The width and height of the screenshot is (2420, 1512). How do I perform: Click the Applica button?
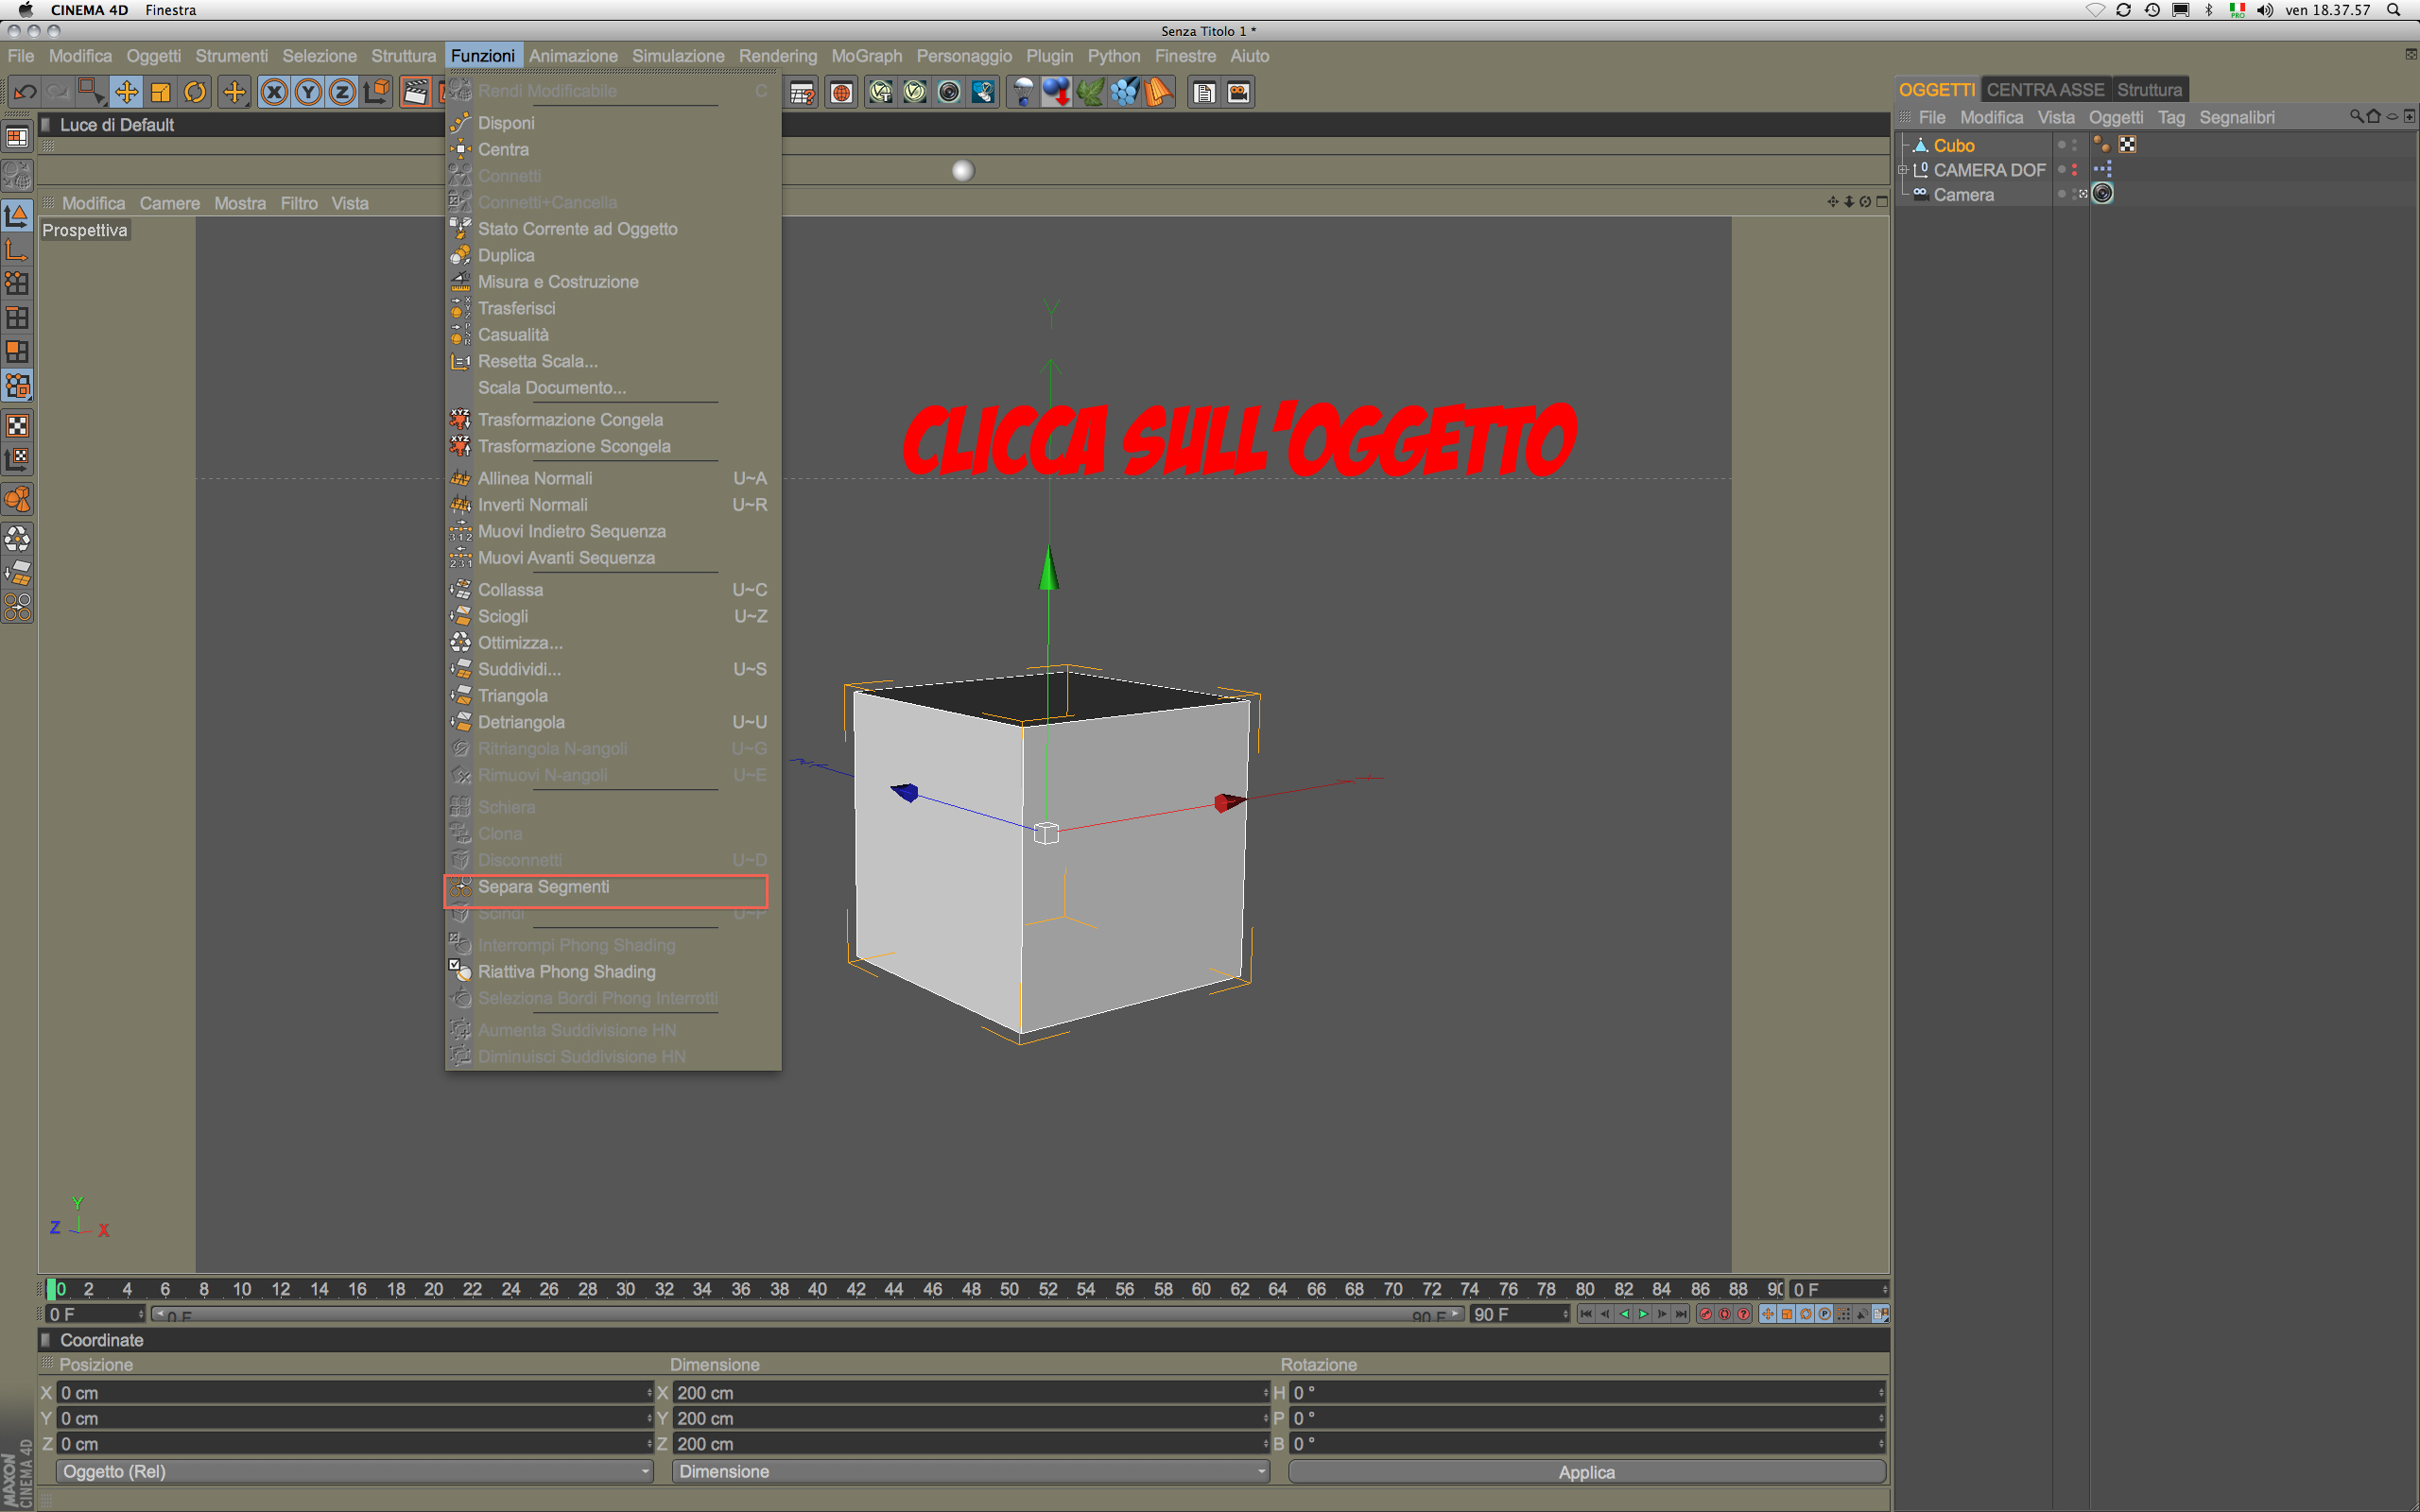coord(1586,1471)
